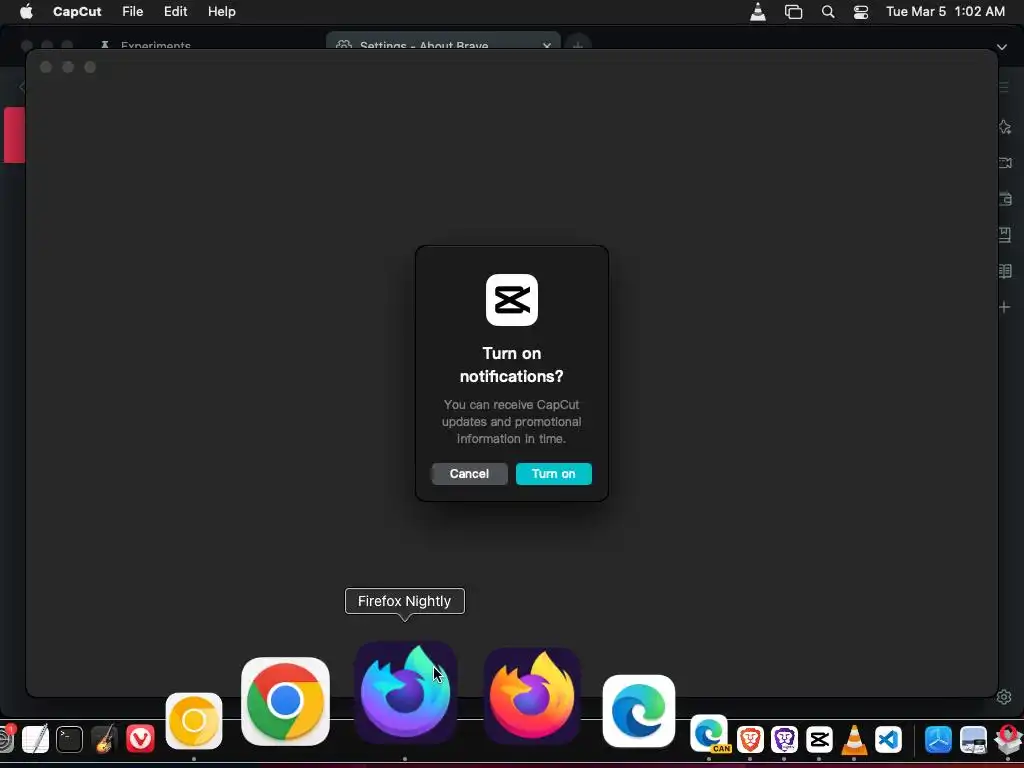Image resolution: width=1024 pixels, height=768 pixels.
Task: Open the Apple menu
Action: click(x=26, y=11)
